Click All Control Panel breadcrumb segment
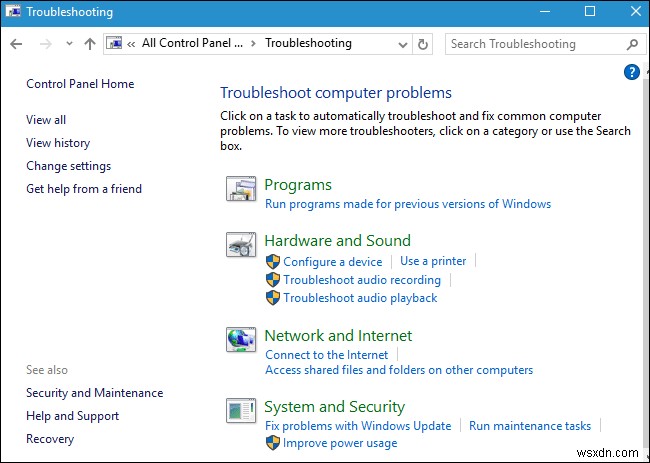The image size is (650, 463). 193,43
